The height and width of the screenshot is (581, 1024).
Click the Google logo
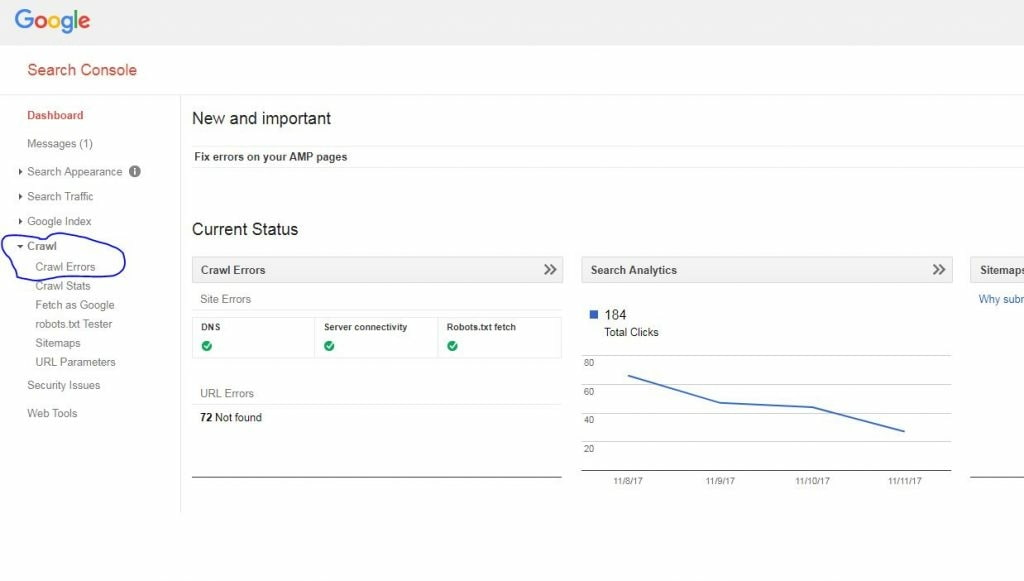coord(52,20)
